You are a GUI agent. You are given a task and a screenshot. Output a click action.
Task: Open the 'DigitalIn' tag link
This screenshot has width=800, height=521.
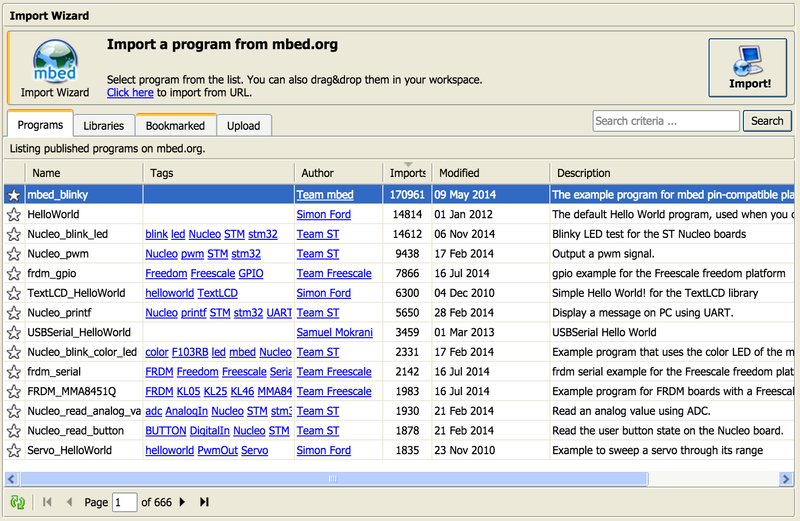point(210,431)
